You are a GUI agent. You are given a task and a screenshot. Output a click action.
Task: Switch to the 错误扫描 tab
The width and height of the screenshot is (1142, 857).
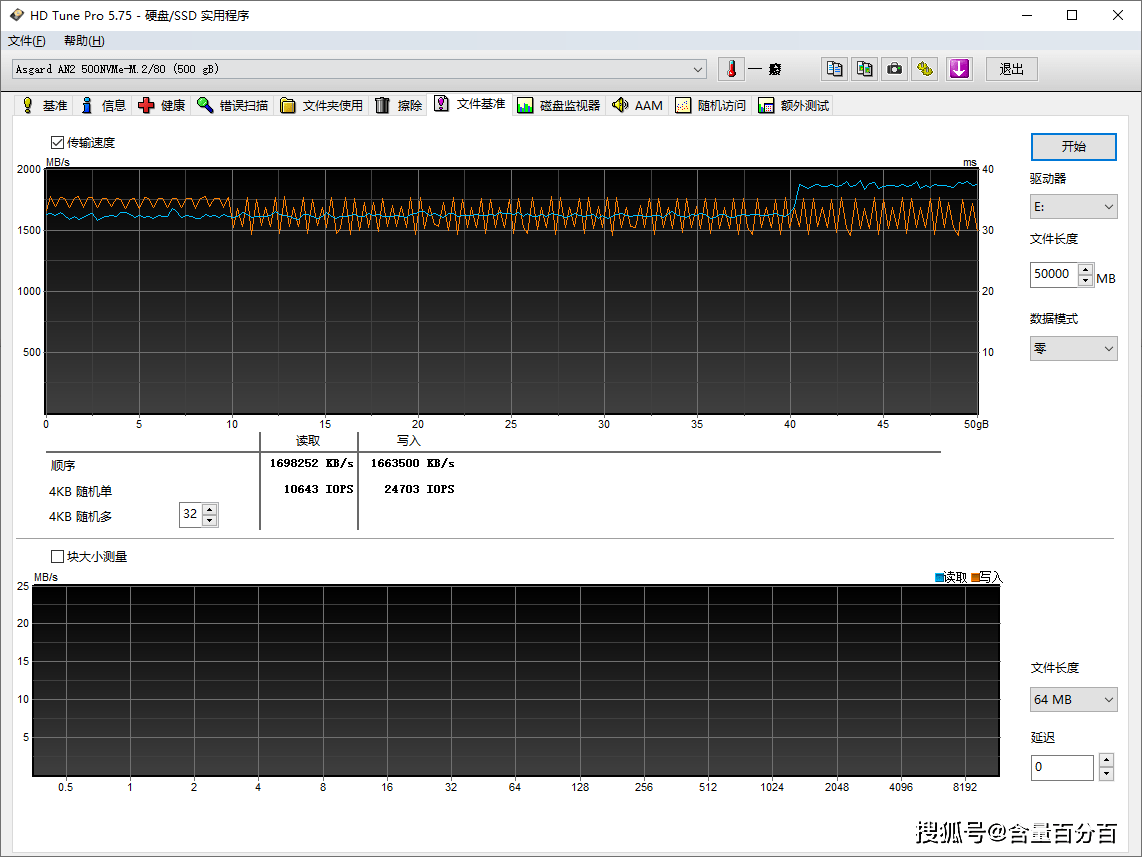[232, 105]
